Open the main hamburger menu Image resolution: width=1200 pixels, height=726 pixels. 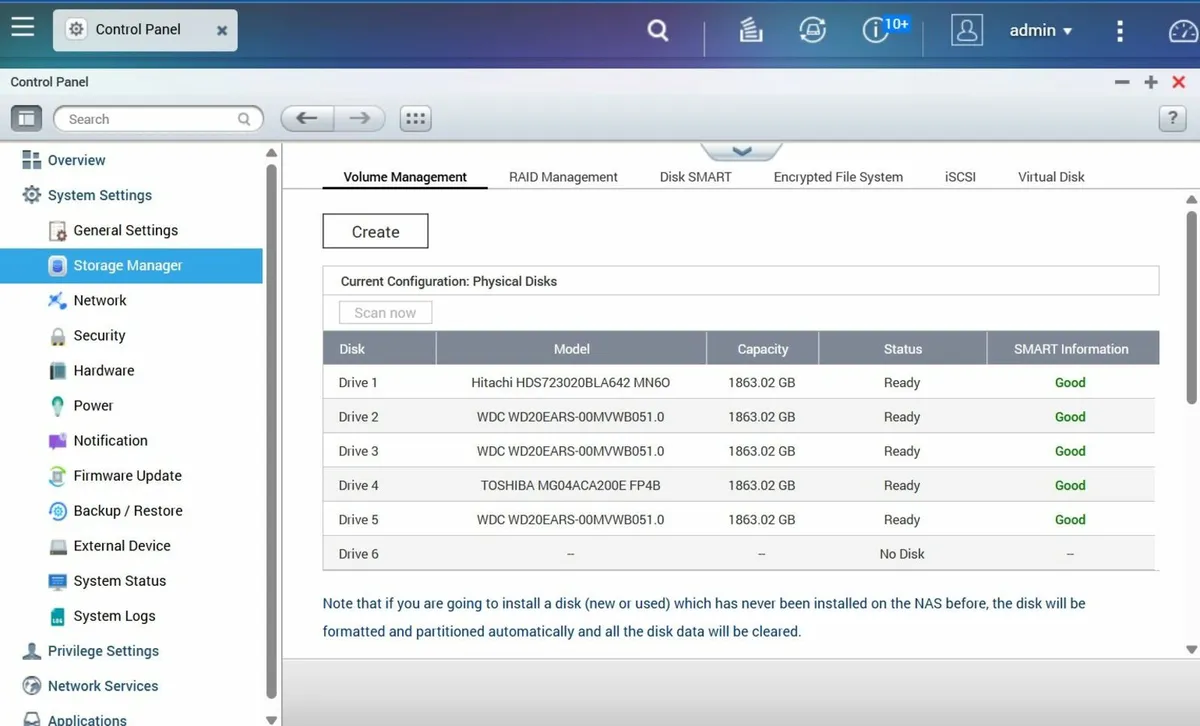[x=23, y=27]
